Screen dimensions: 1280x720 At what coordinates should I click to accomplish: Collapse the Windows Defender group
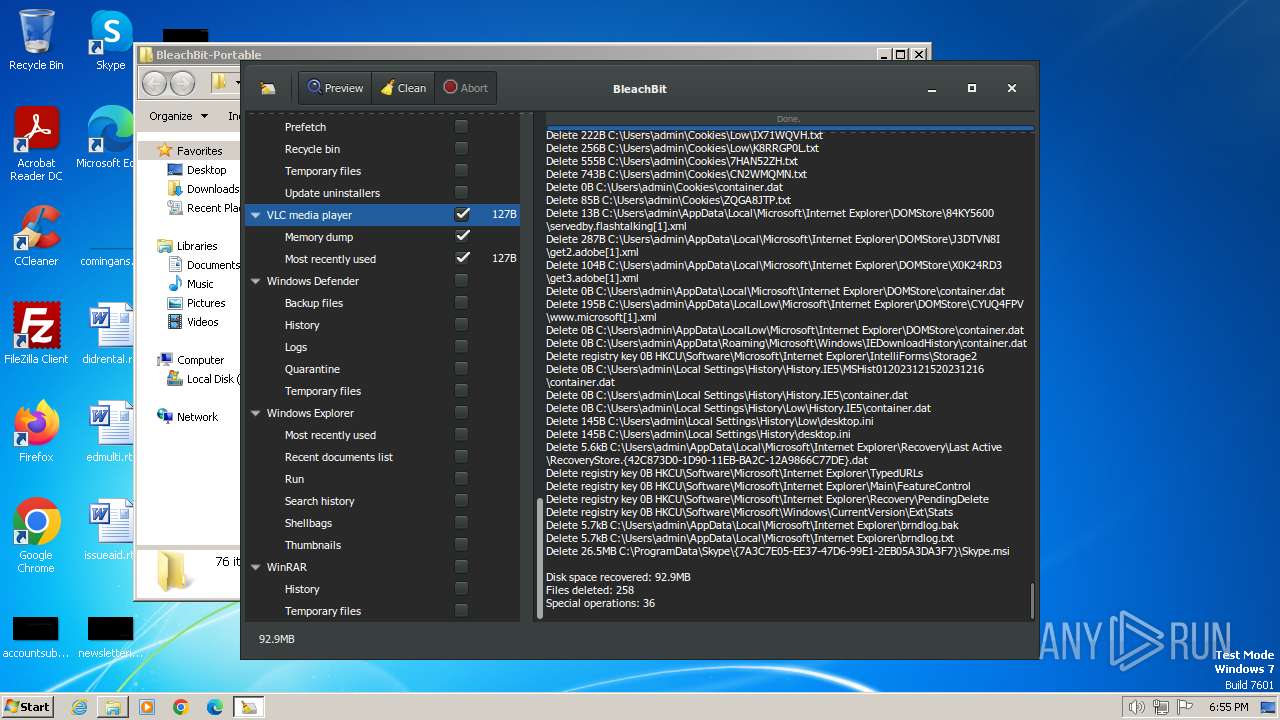(x=256, y=281)
